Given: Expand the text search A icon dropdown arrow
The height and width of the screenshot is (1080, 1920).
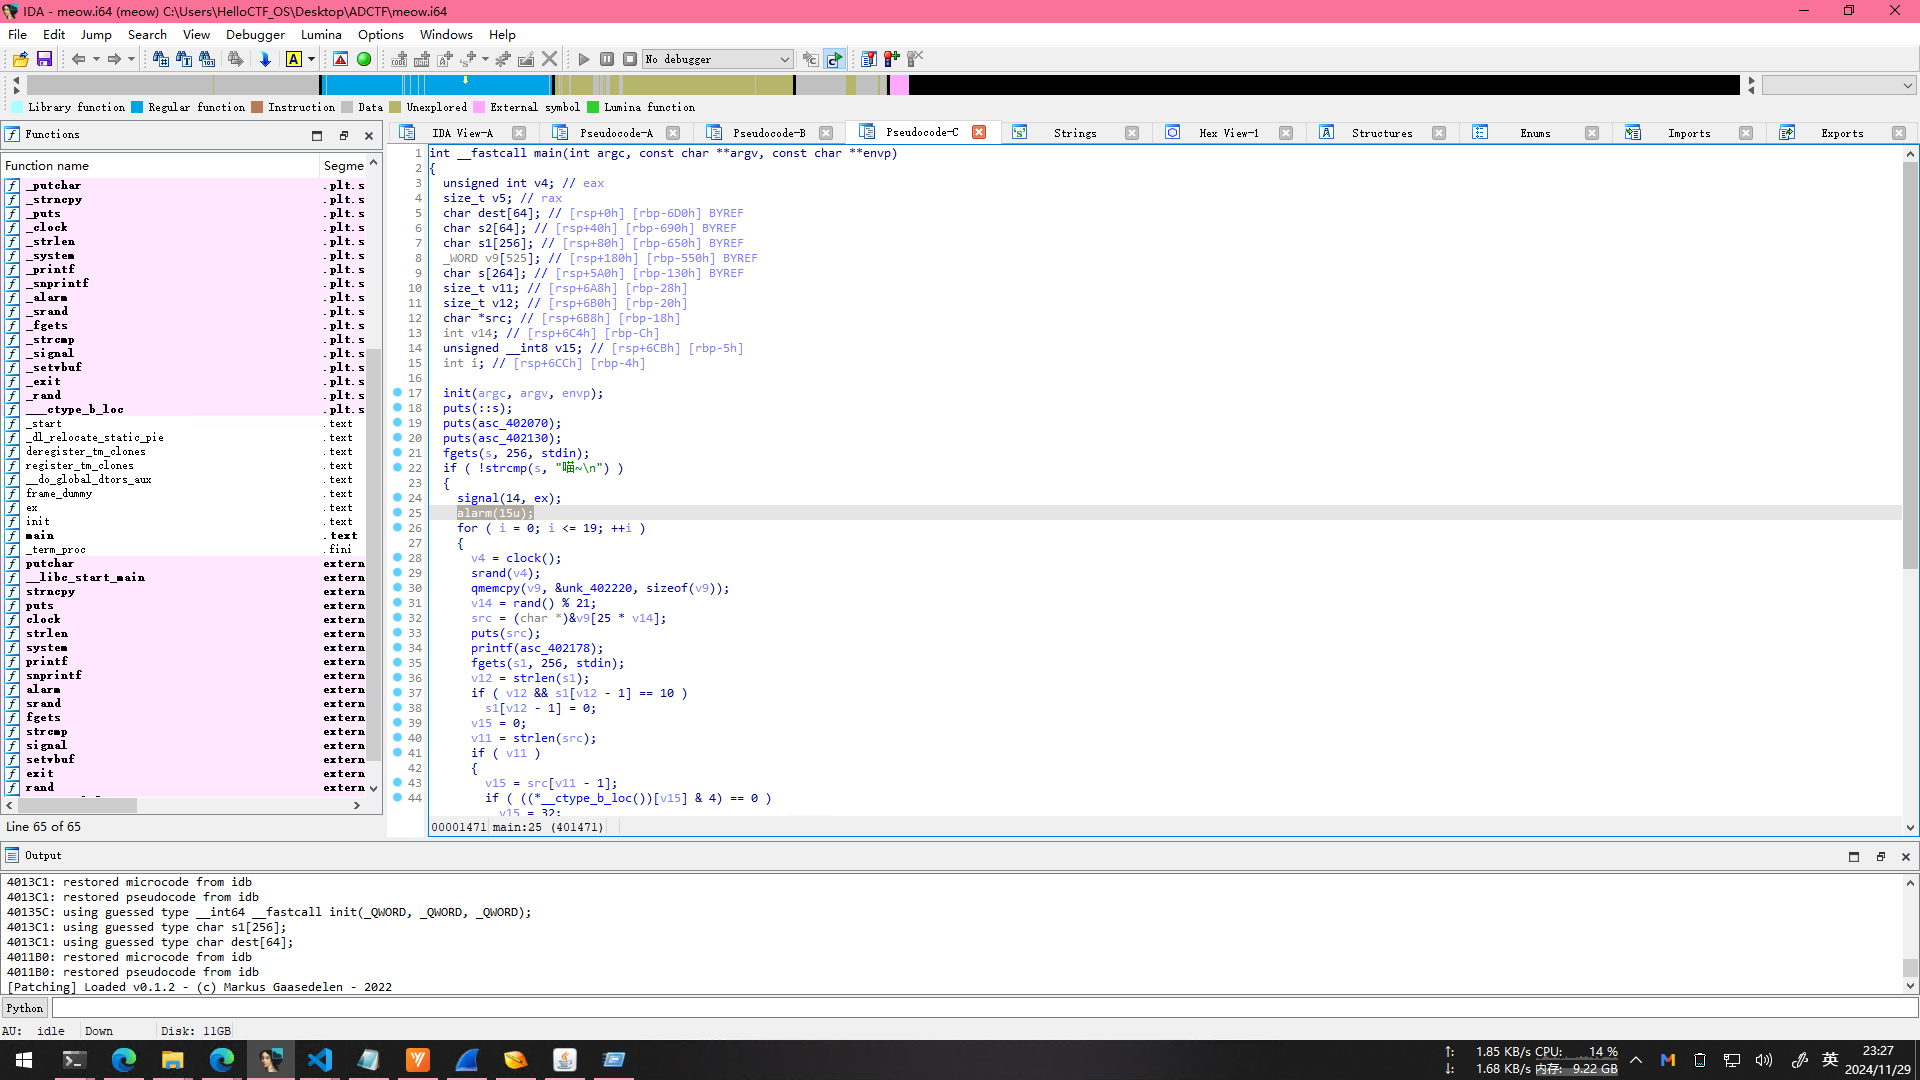Looking at the screenshot, I should pos(311,59).
